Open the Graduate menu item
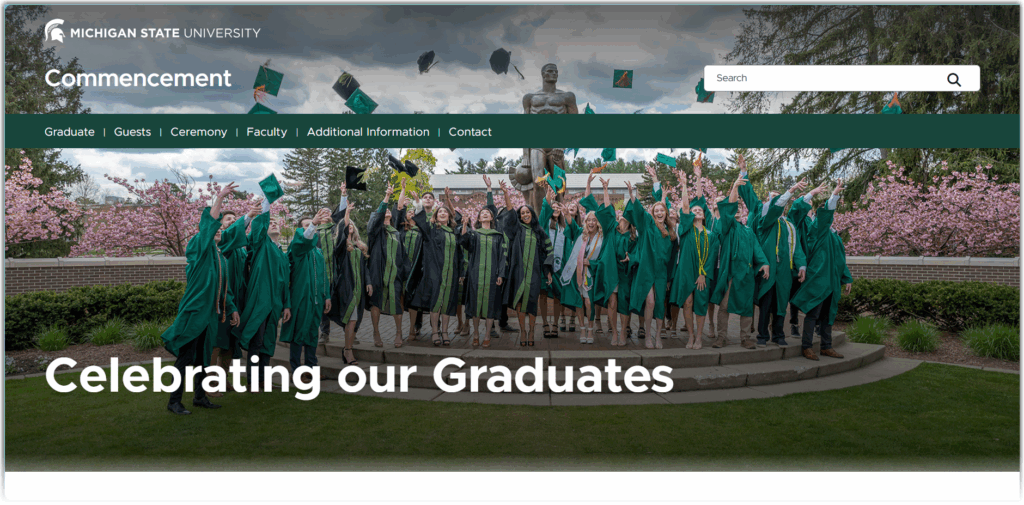Screen dimensions: 1024x505 [x=69, y=132]
